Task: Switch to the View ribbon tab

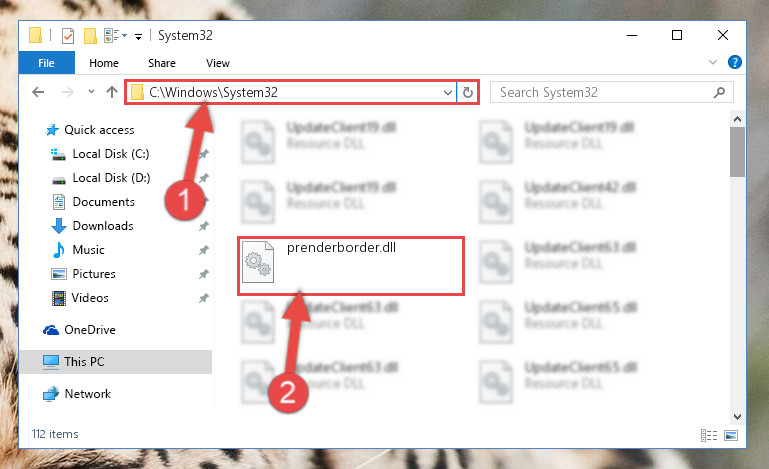Action: pyautogui.click(x=218, y=63)
